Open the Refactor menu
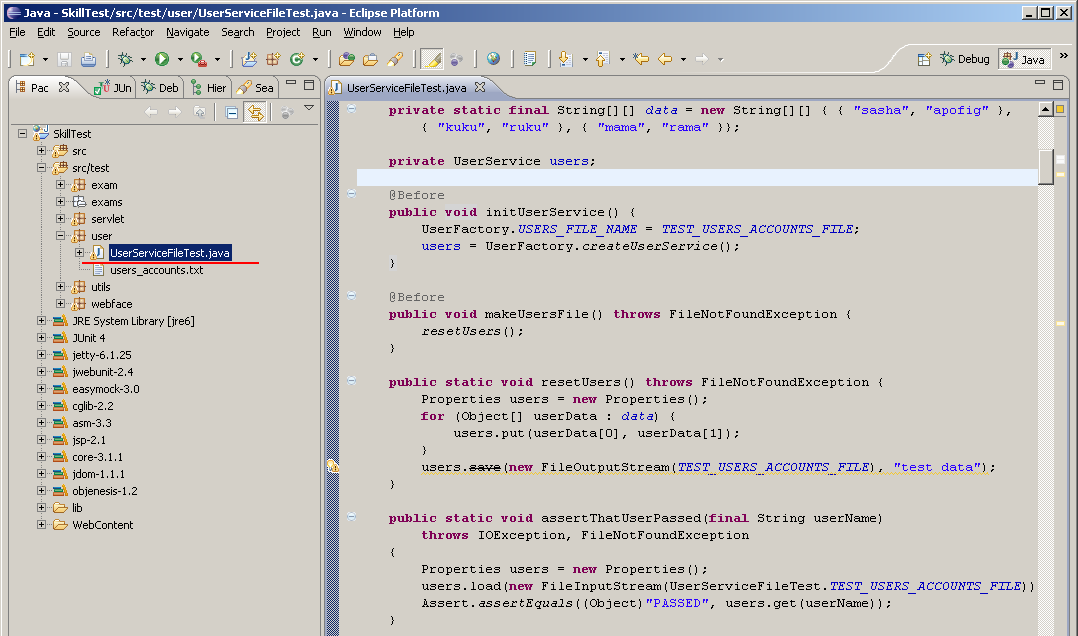This screenshot has width=1078, height=636. point(133,32)
